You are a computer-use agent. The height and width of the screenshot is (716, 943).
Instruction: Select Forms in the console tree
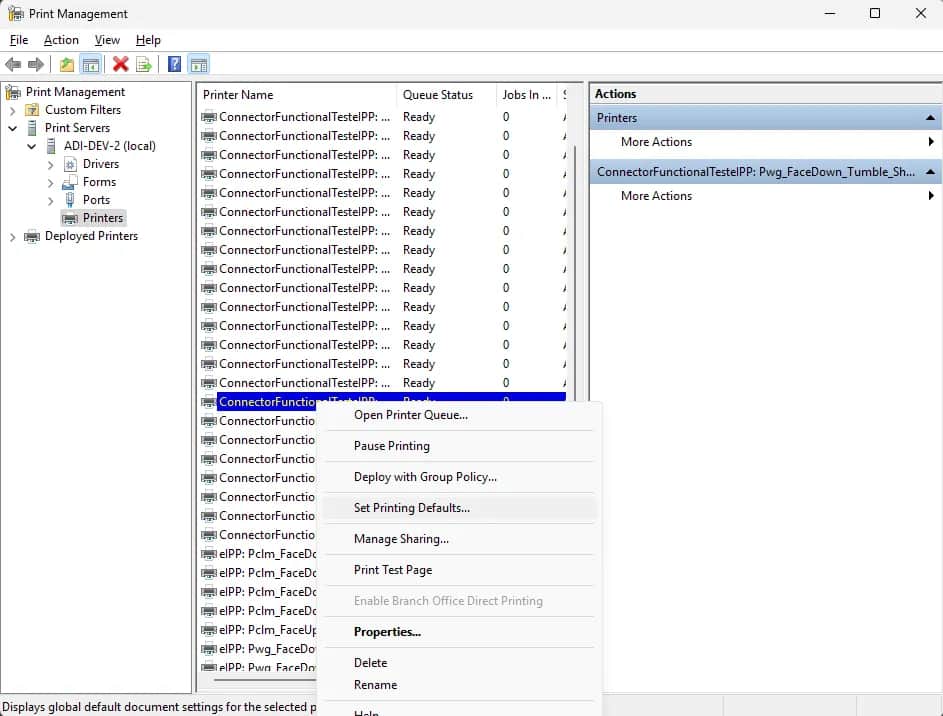(x=99, y=182)
